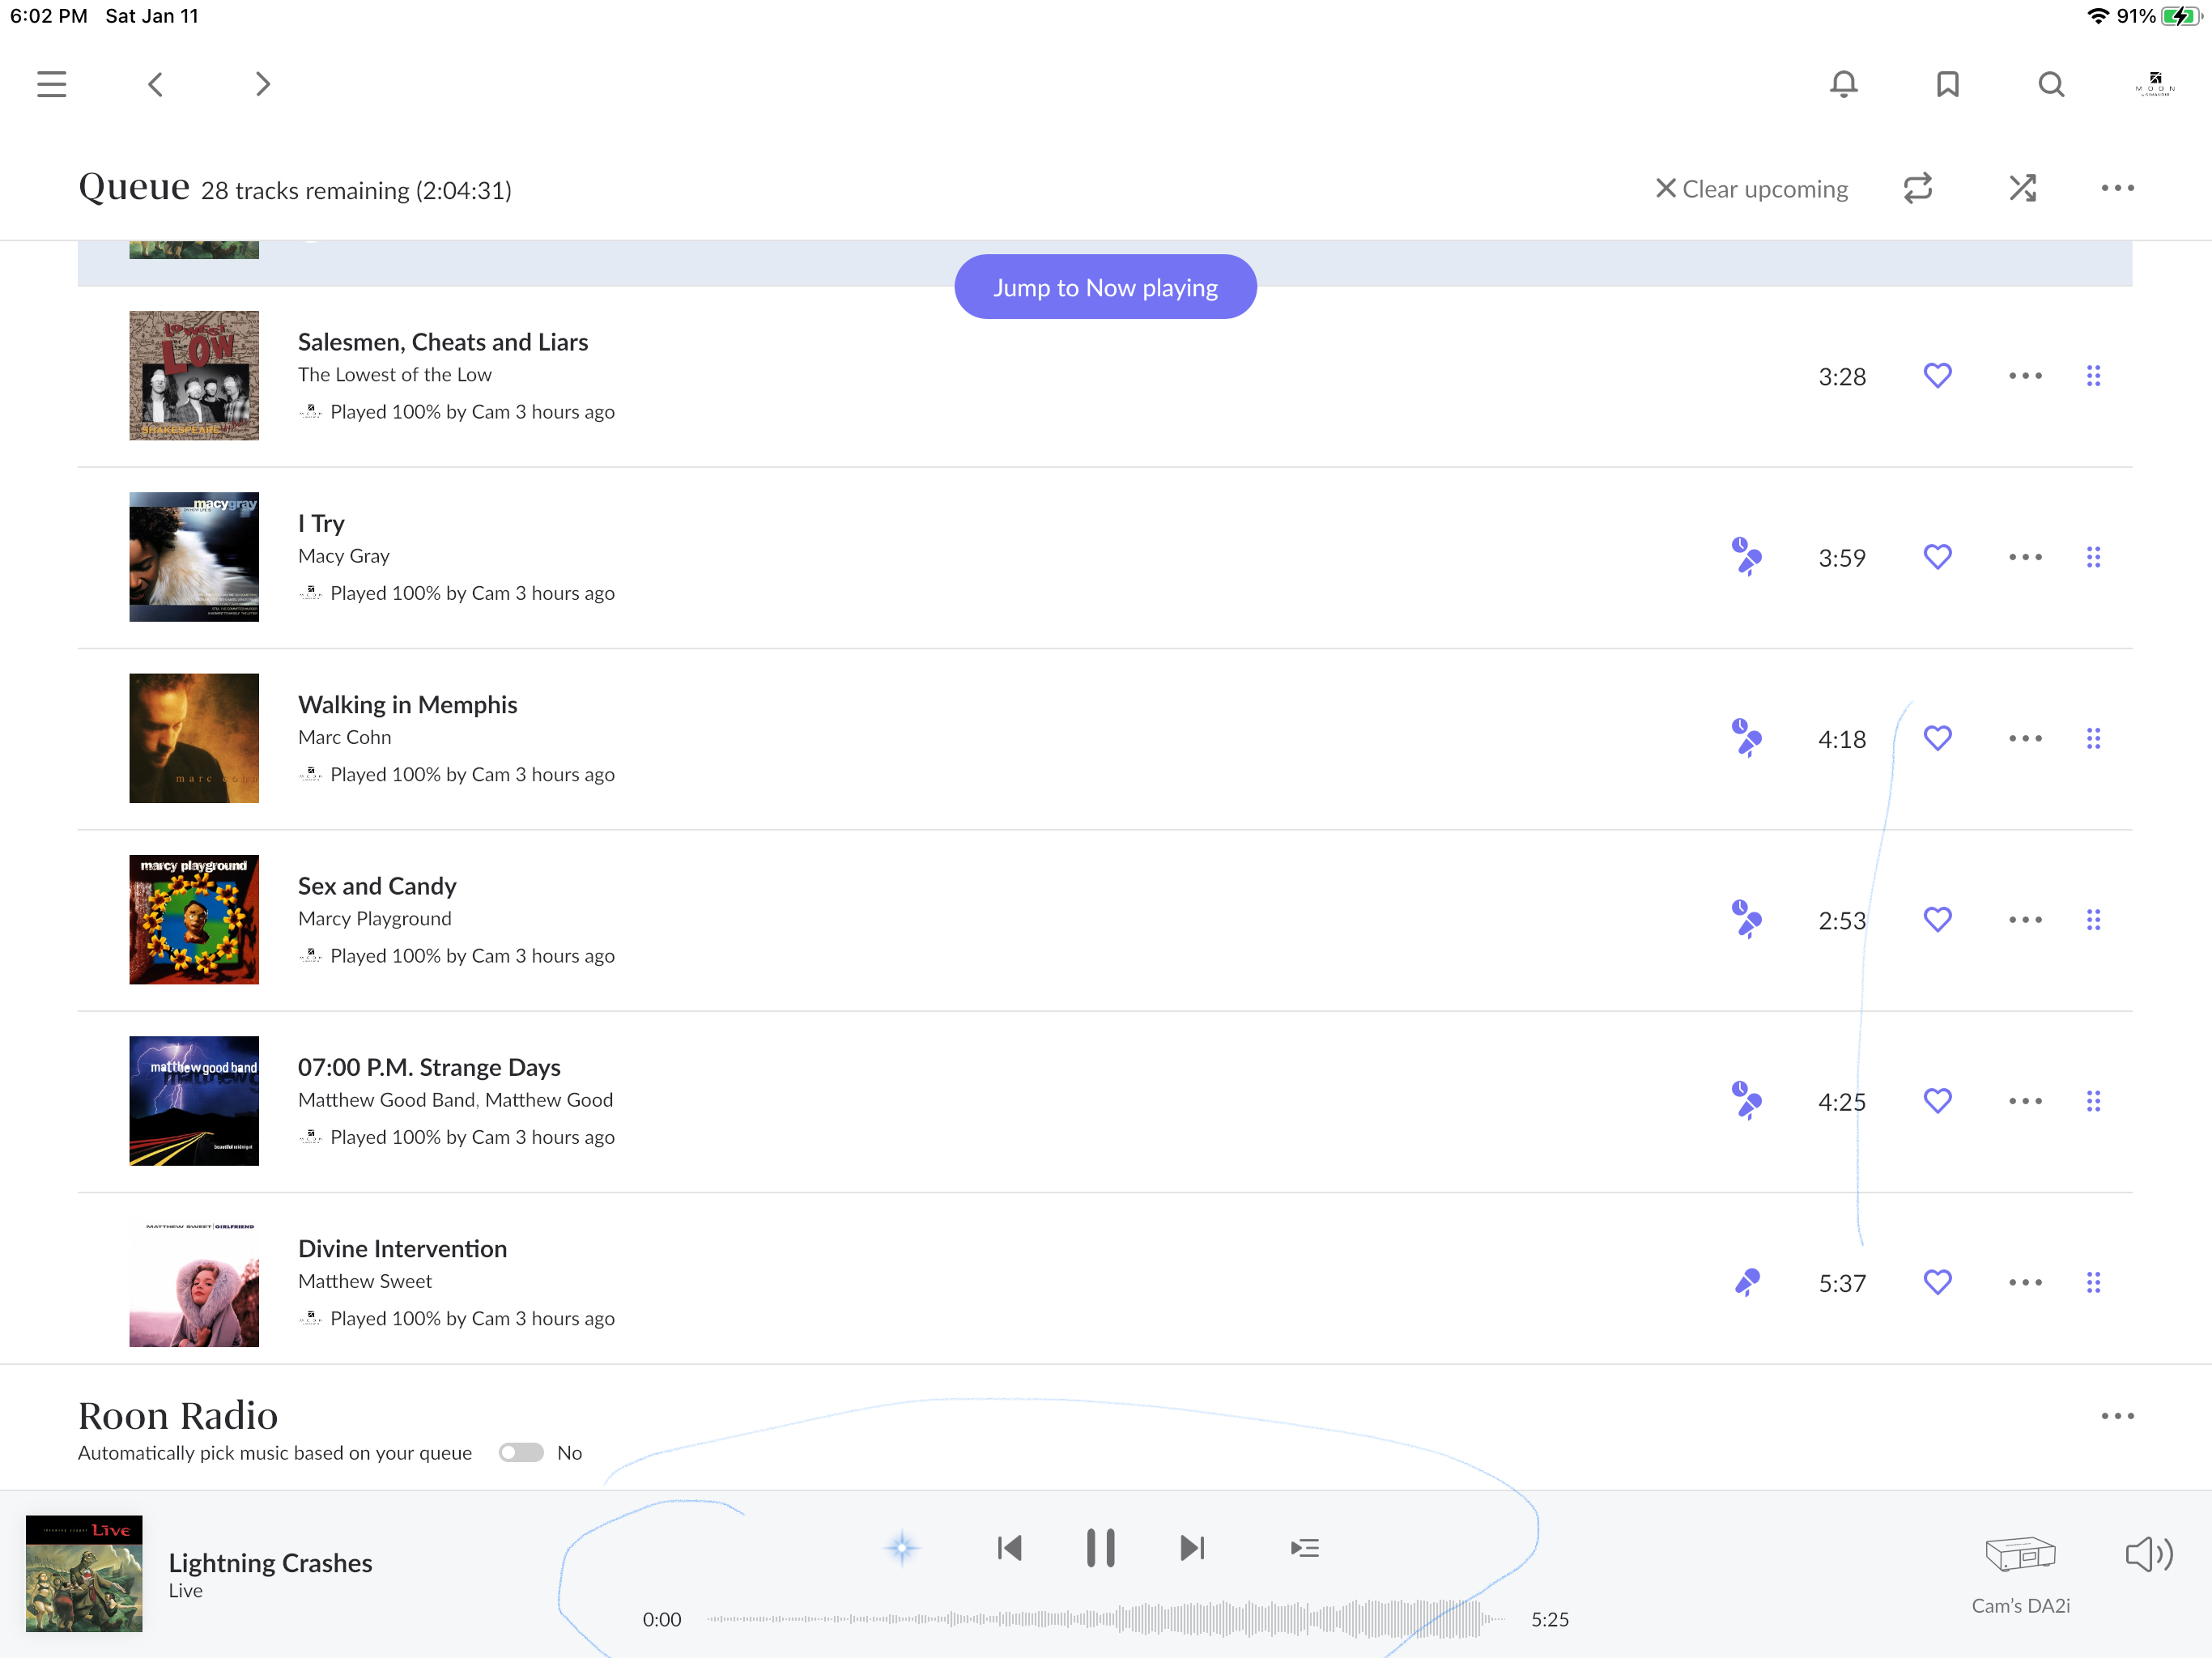Select reorder handle for Divine Intervention

[x=2093, y=1282]
